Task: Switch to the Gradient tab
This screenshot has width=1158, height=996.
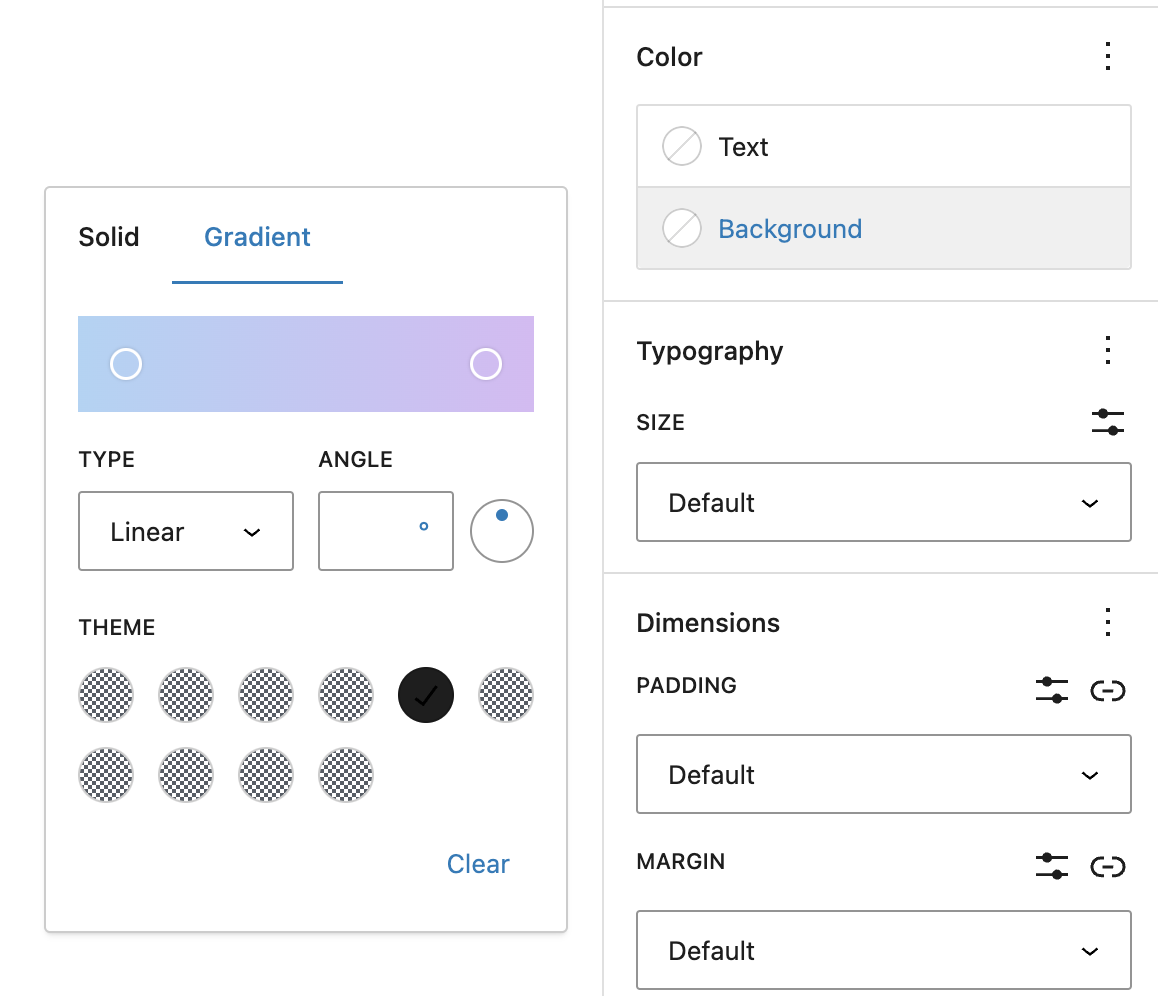Action: point(257,237)
